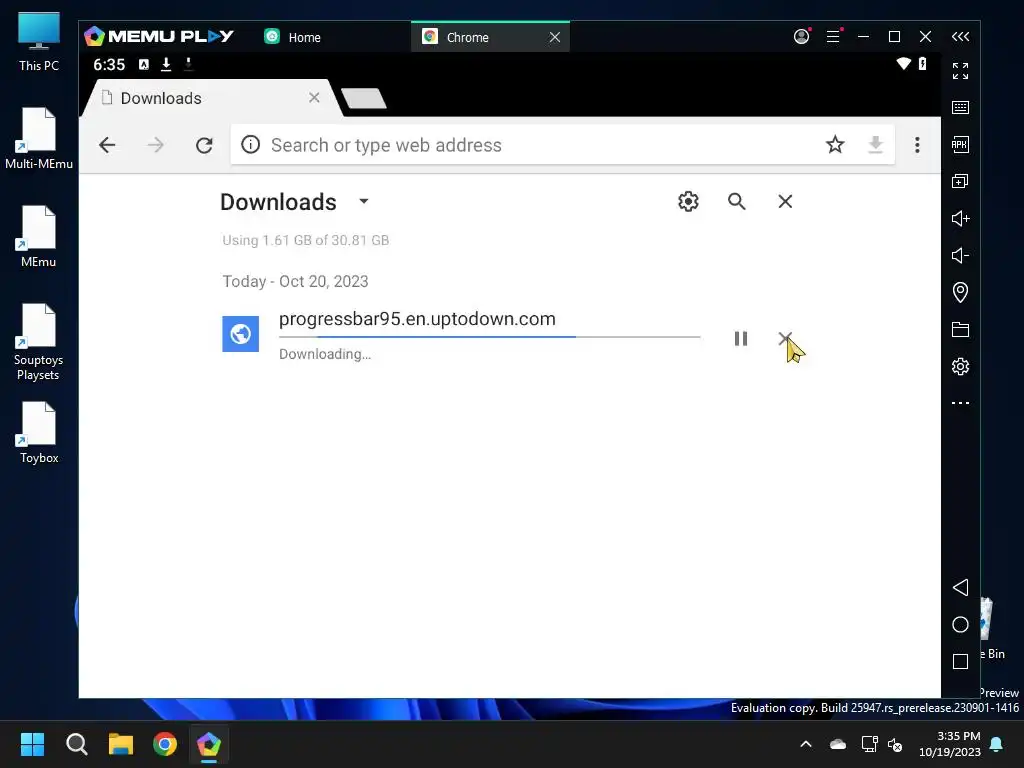Image resolution: width=1024 pixels, height=768 pixels.
Task: Open MEmu account profile icon
Action: tap(801, 37)
